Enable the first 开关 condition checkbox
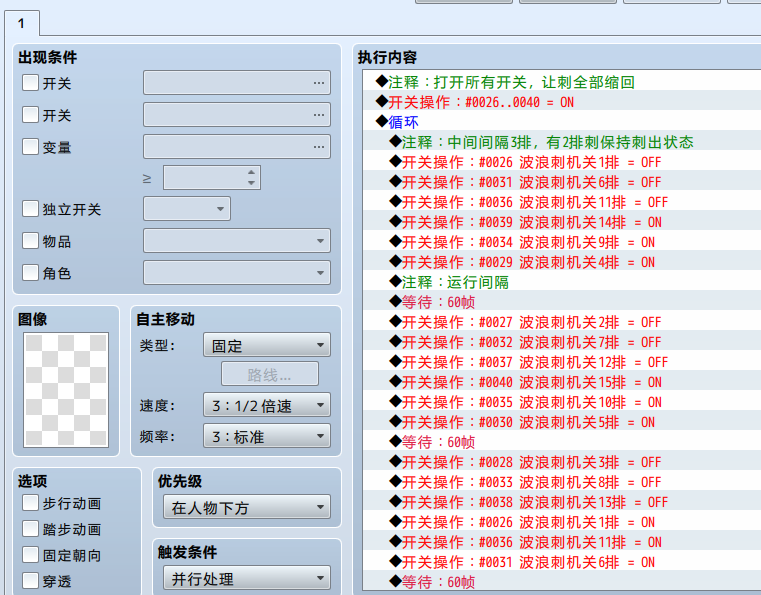This screenshot has height=595, width=761. [x=30, y=83]
